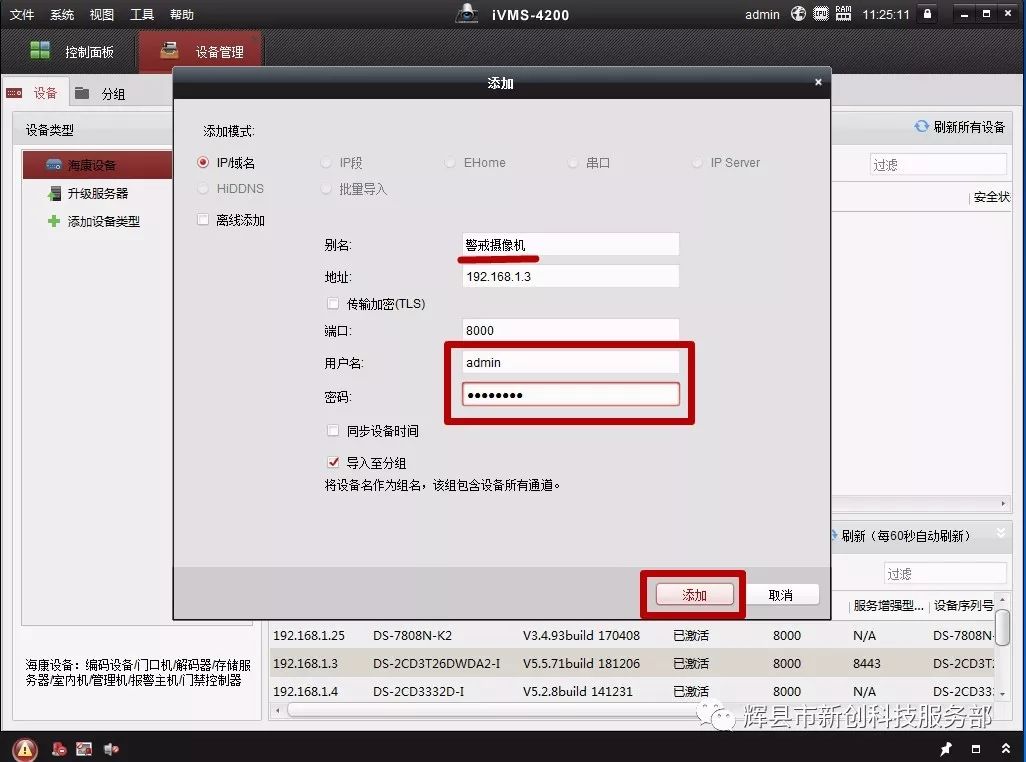Image resolution: width=1026 pixels, height=762 pixels.
Task: Click the 服务增强型 column header
Action: [889, 606]
